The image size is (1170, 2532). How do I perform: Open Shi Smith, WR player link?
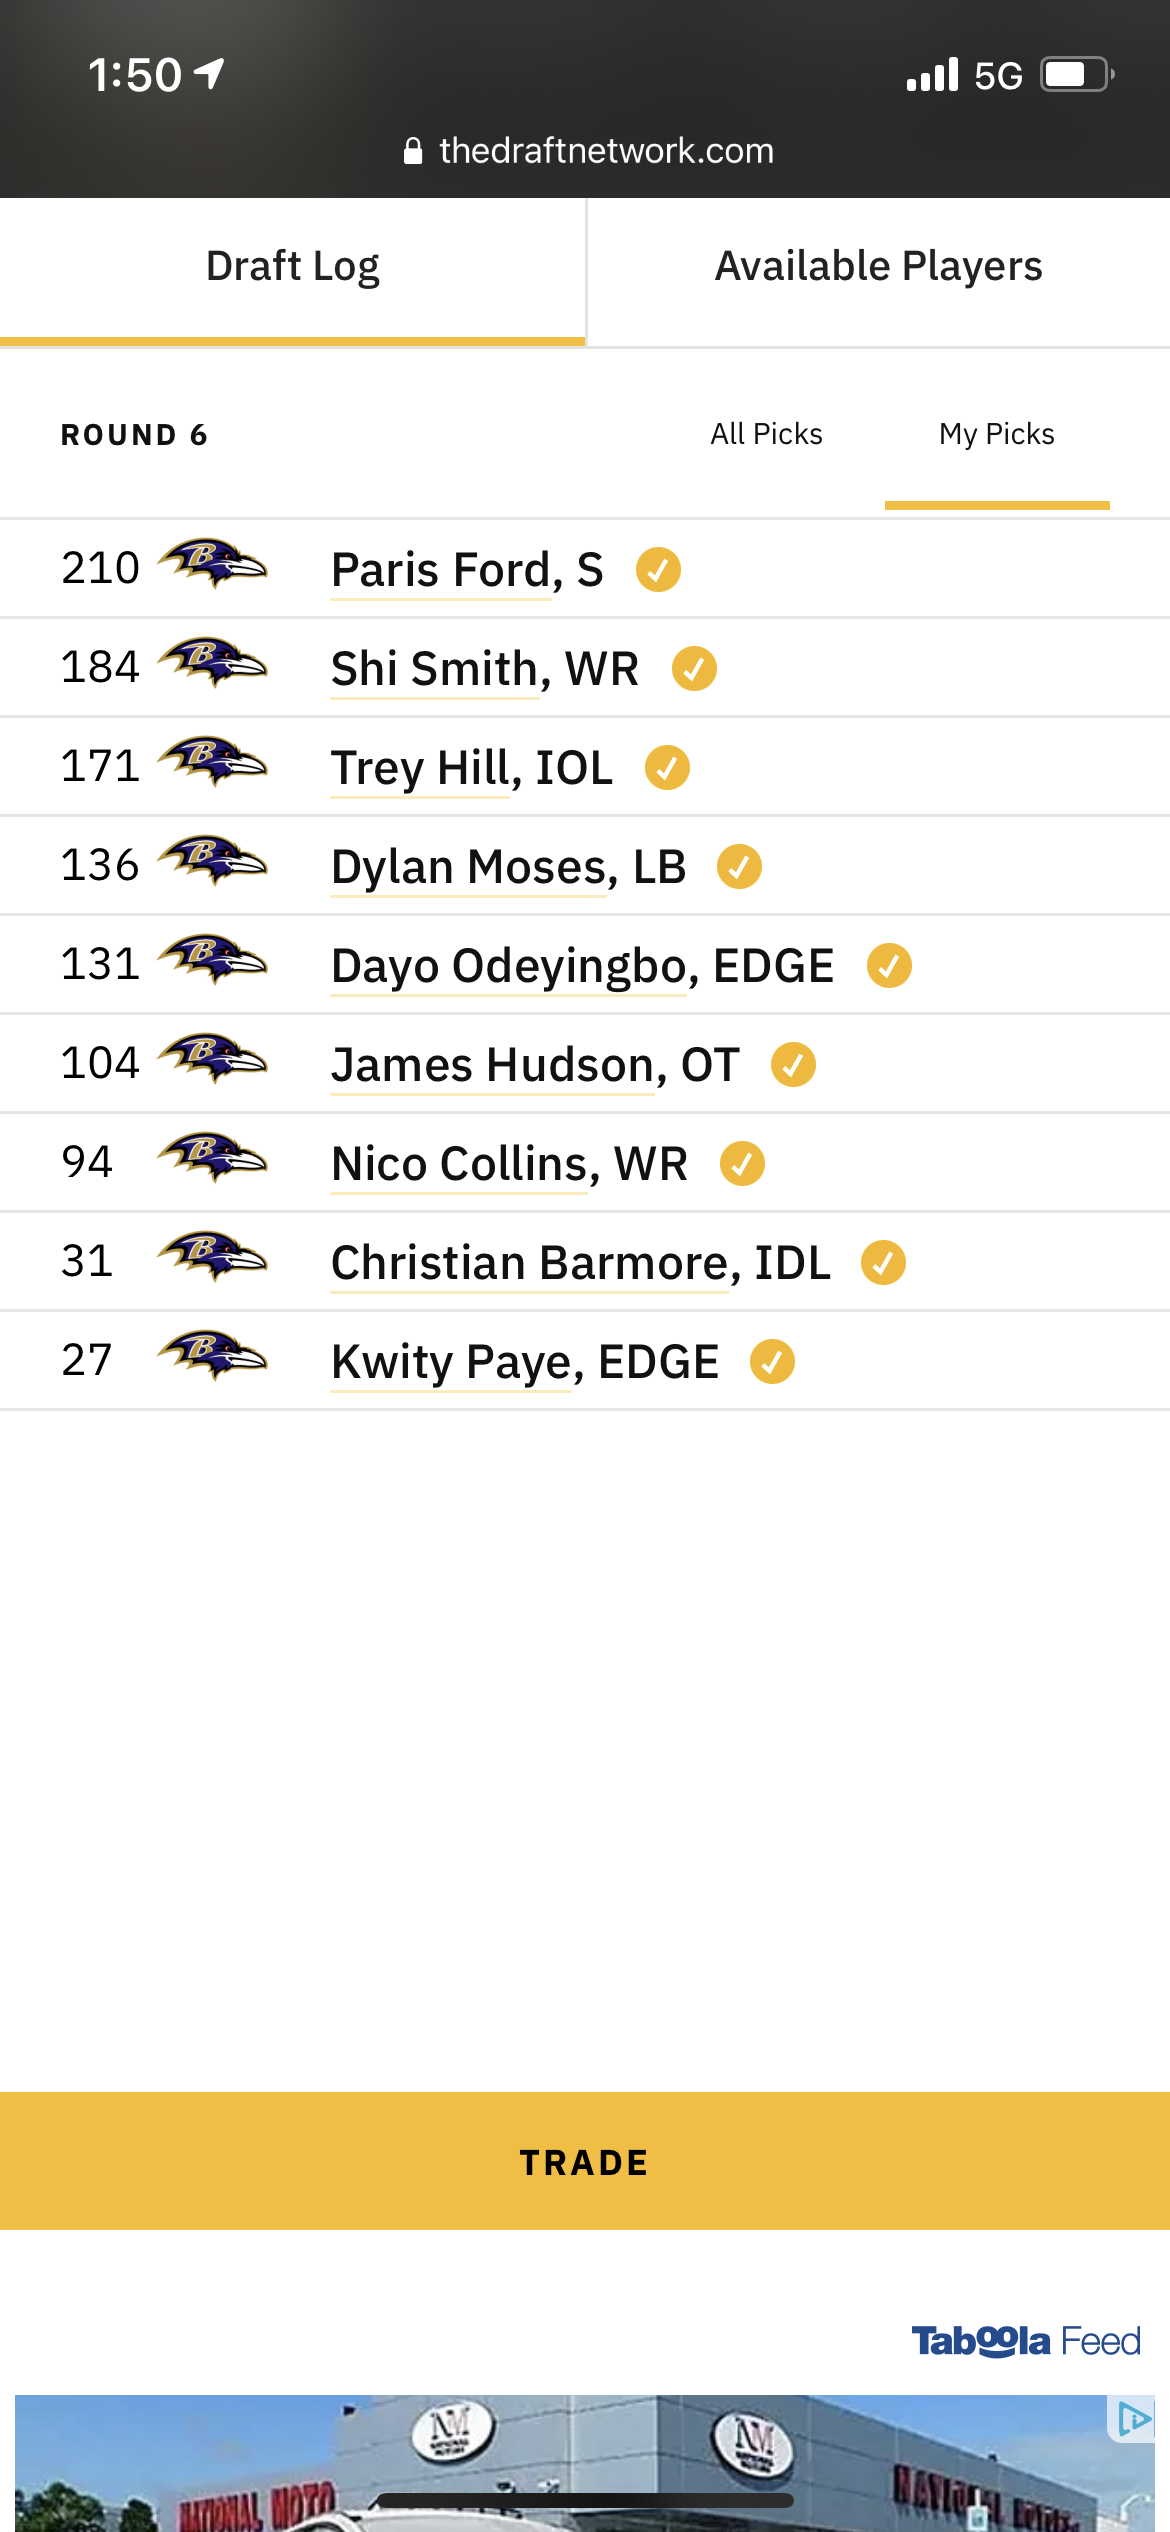pos(485,669)
